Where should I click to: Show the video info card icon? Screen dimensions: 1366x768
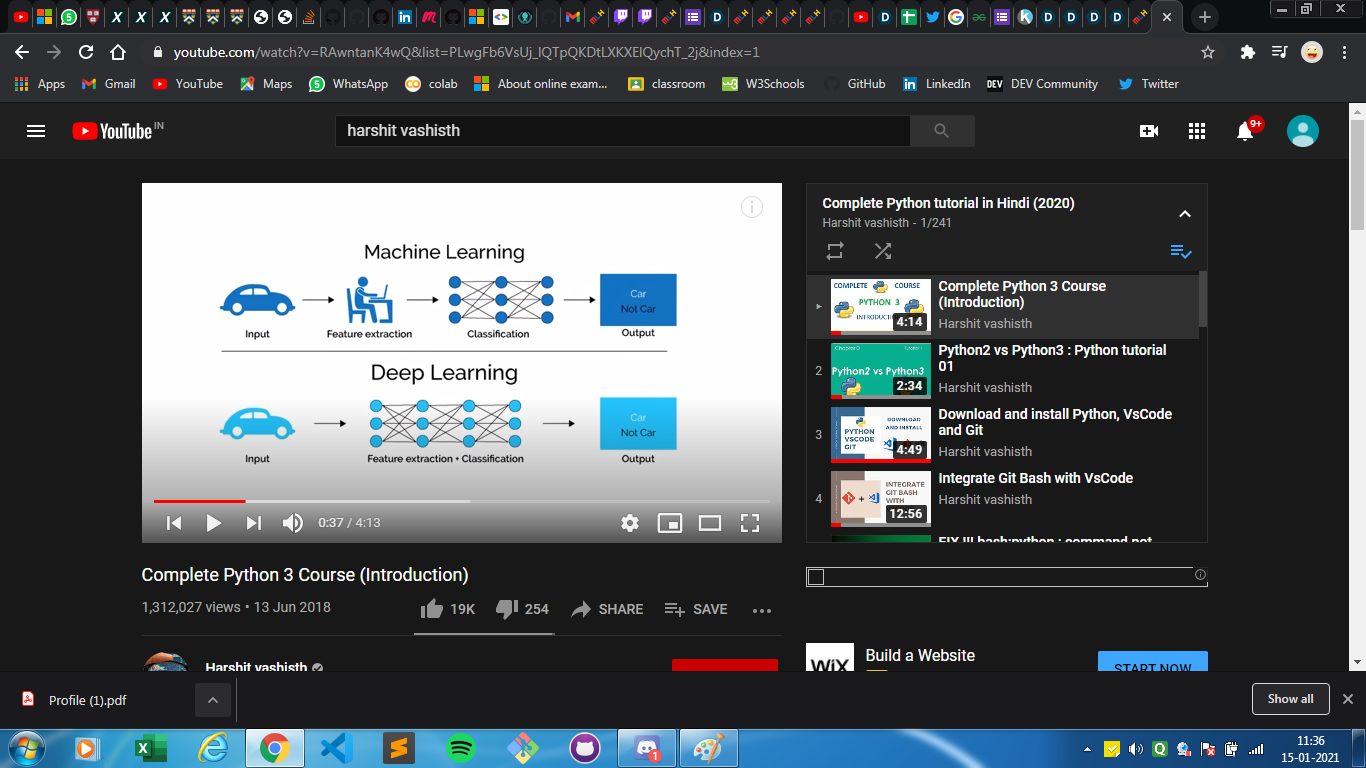point(752,207)
